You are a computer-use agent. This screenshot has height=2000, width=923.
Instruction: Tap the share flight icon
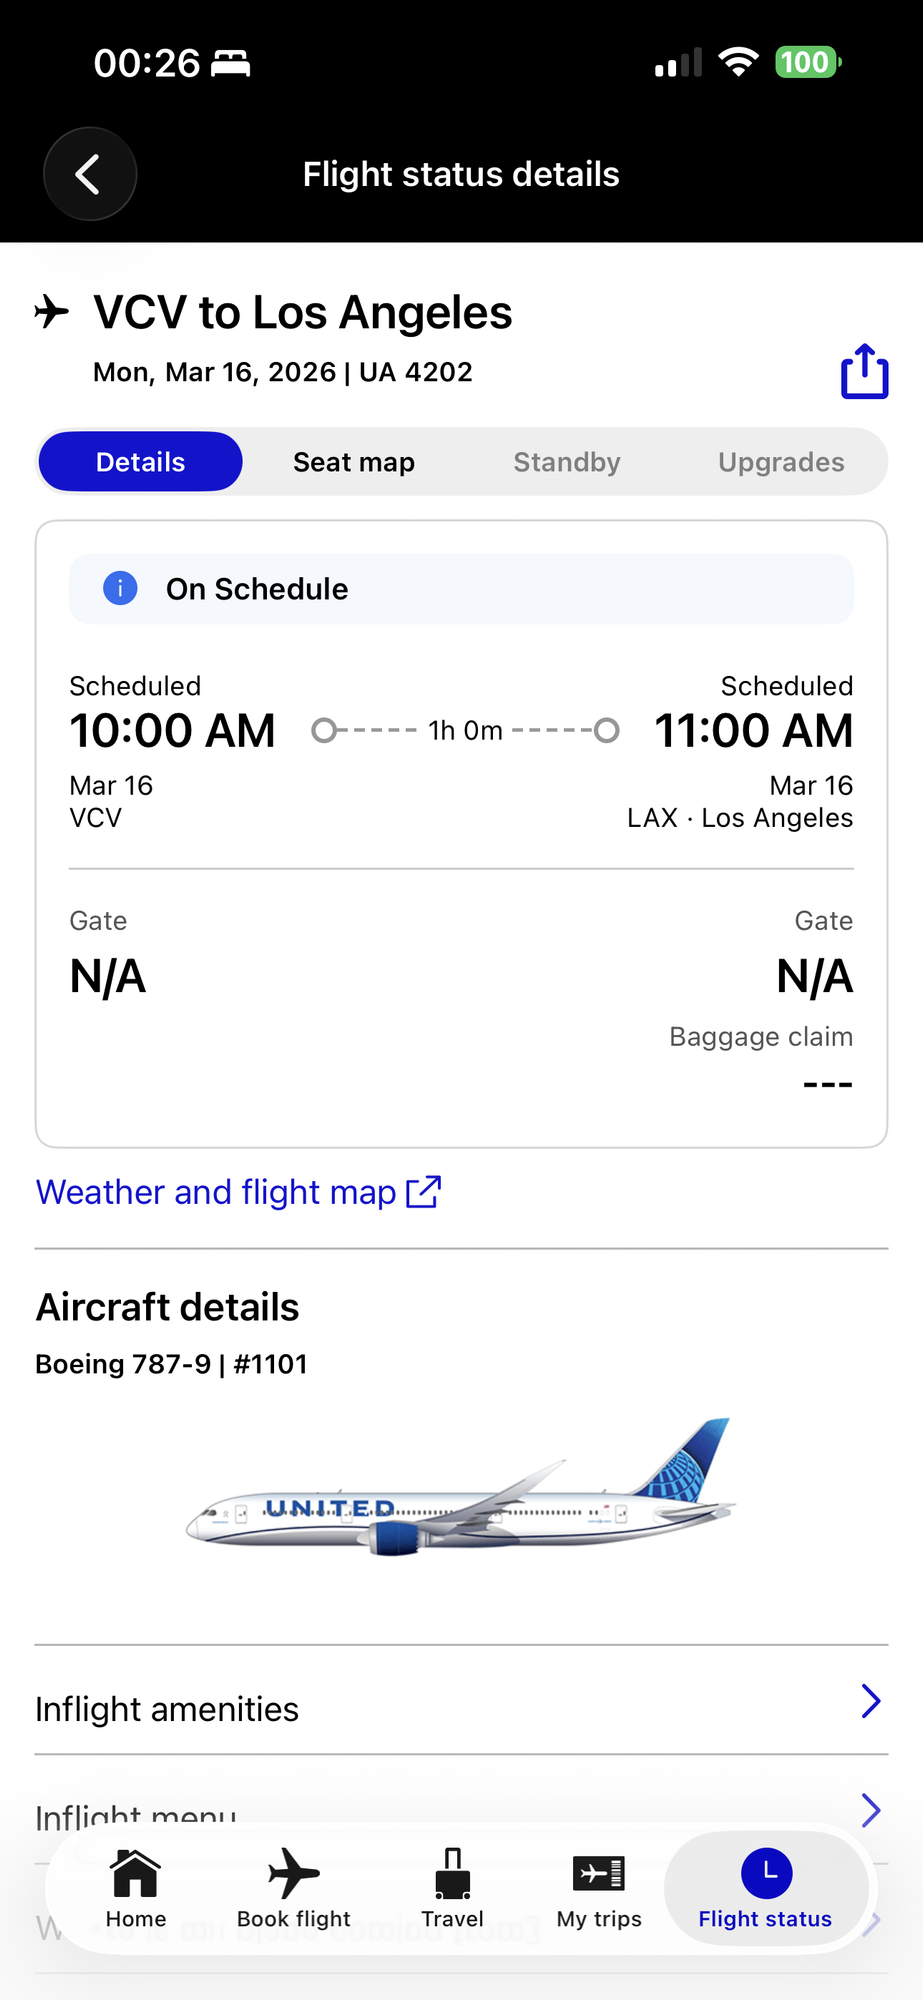[x=864, y=371]
